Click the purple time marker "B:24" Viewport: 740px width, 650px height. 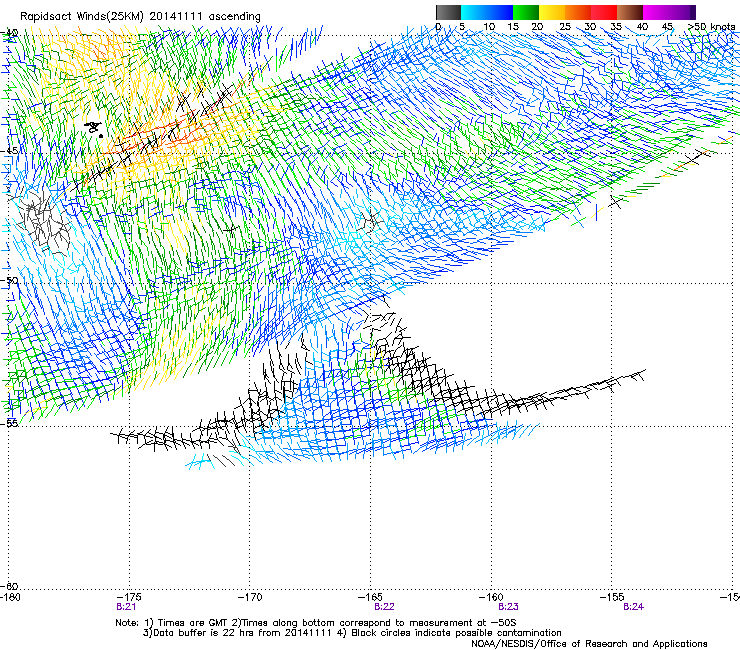[633, 607]
